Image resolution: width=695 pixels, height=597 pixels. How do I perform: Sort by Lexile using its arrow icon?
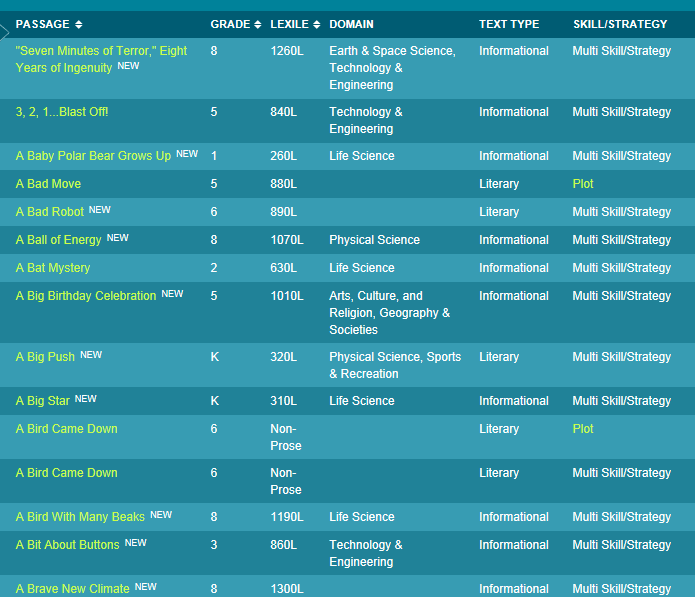(x=316, y=24)
